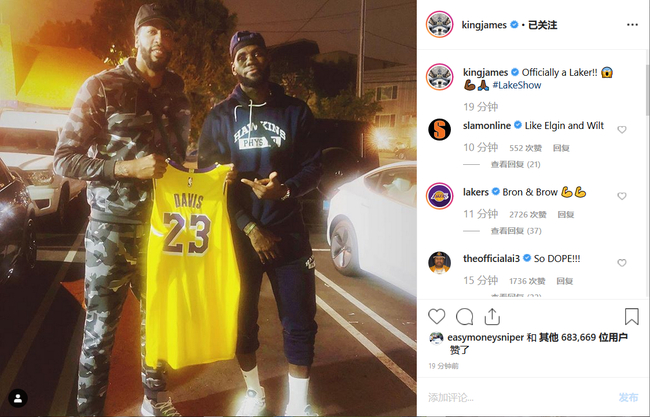Like the lakers comment heart
This screenshot has height=417, width=650.
(621, 196)
